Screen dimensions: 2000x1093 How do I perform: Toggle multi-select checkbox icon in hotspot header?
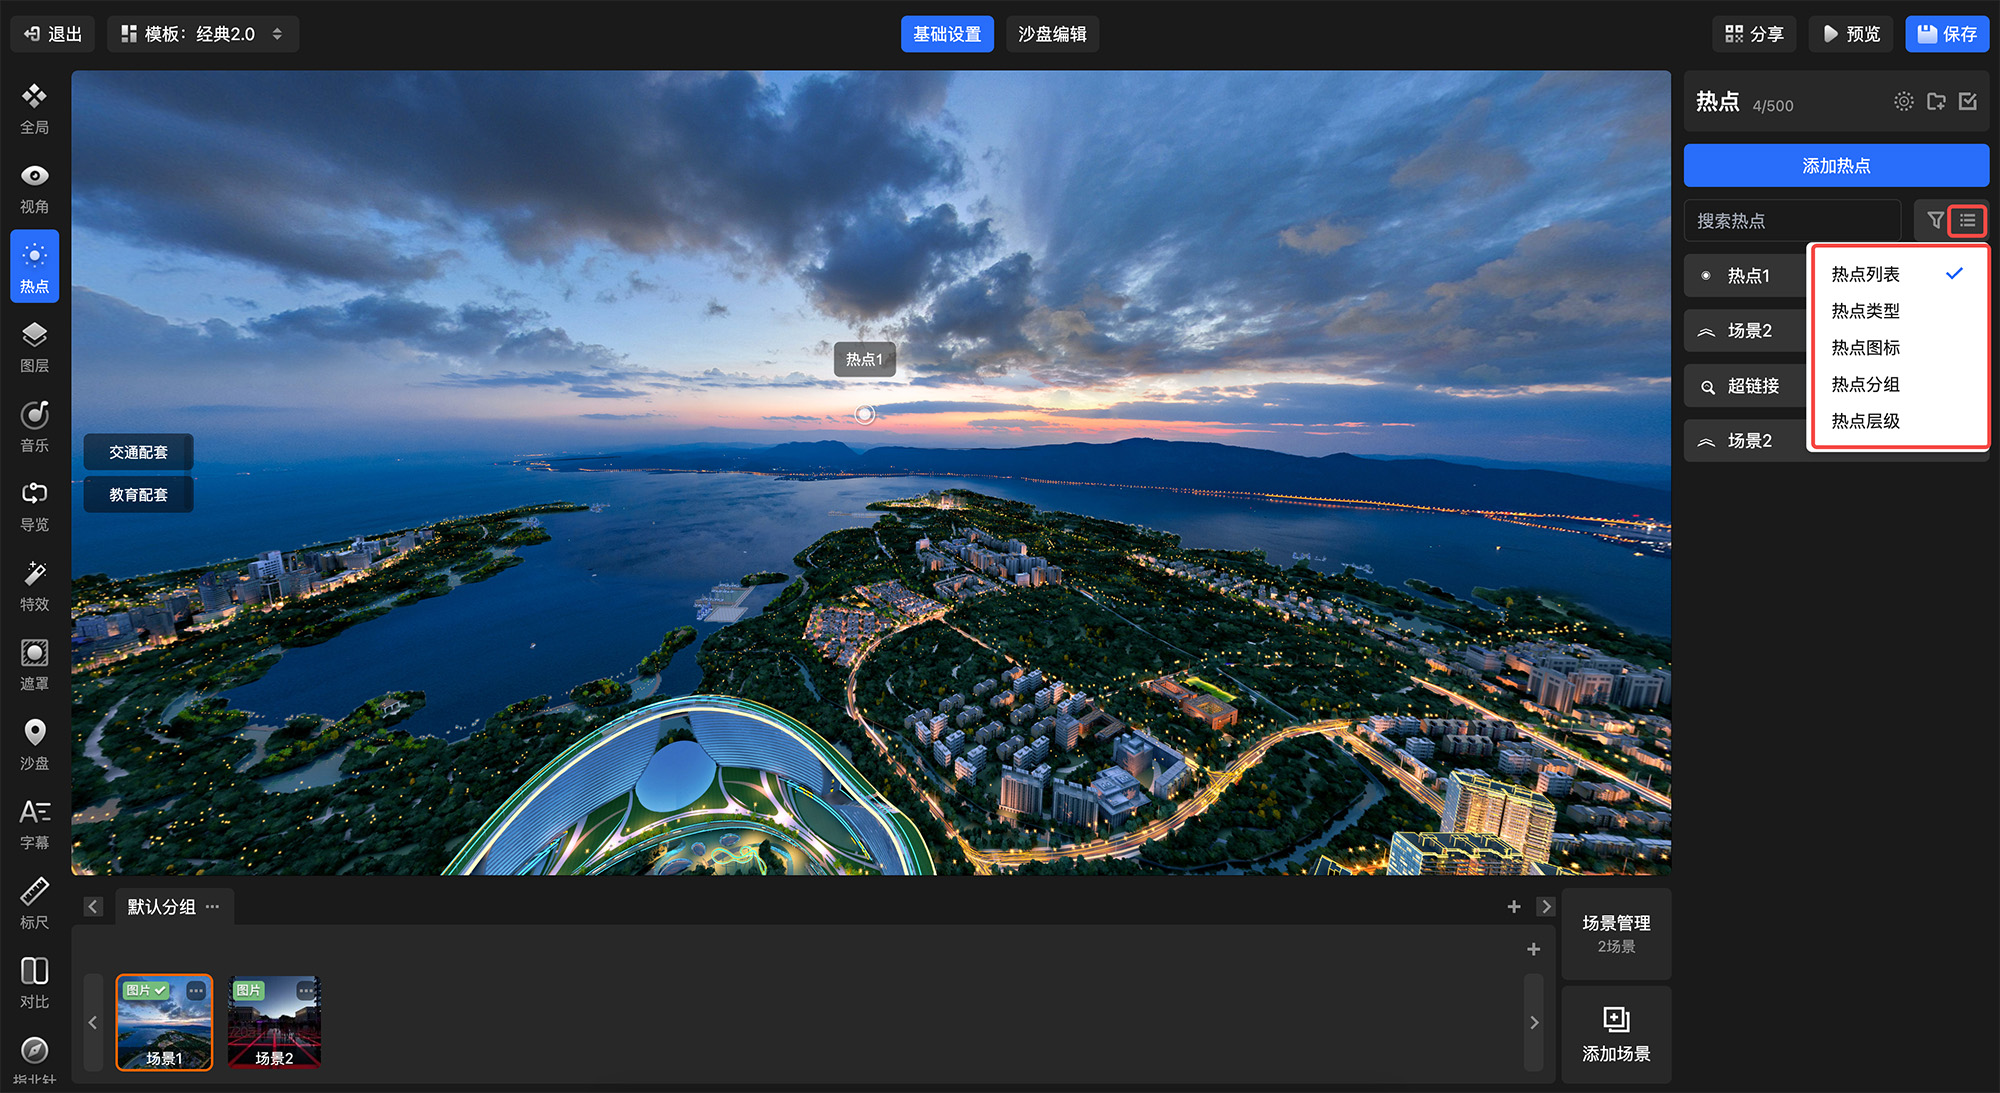(1967, 102)
